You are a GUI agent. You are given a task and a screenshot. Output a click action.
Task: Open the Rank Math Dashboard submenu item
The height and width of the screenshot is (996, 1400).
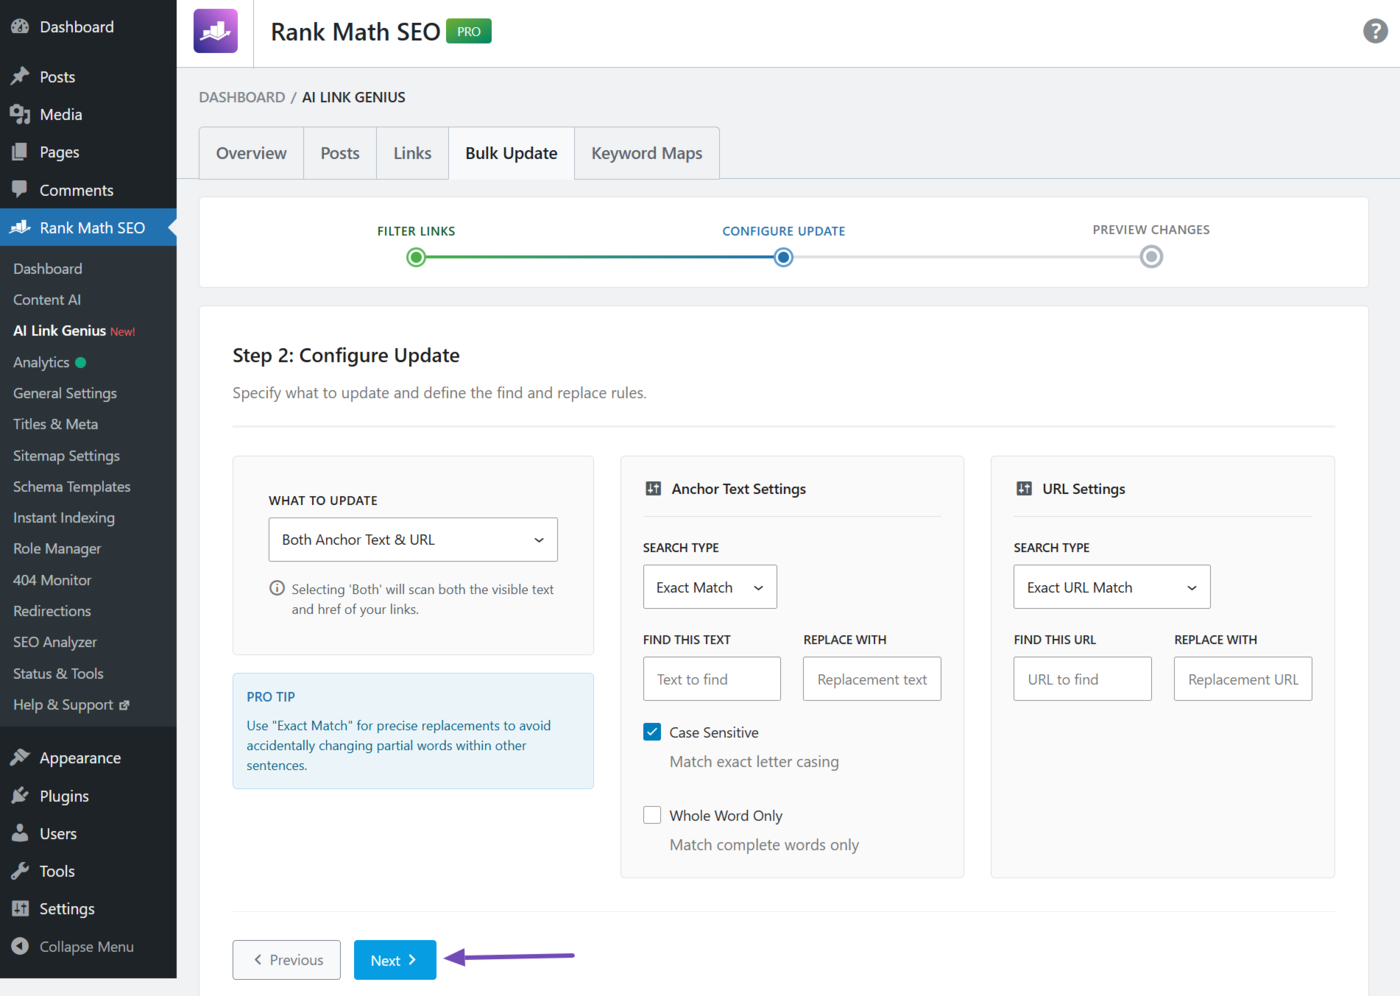[48, 268]
